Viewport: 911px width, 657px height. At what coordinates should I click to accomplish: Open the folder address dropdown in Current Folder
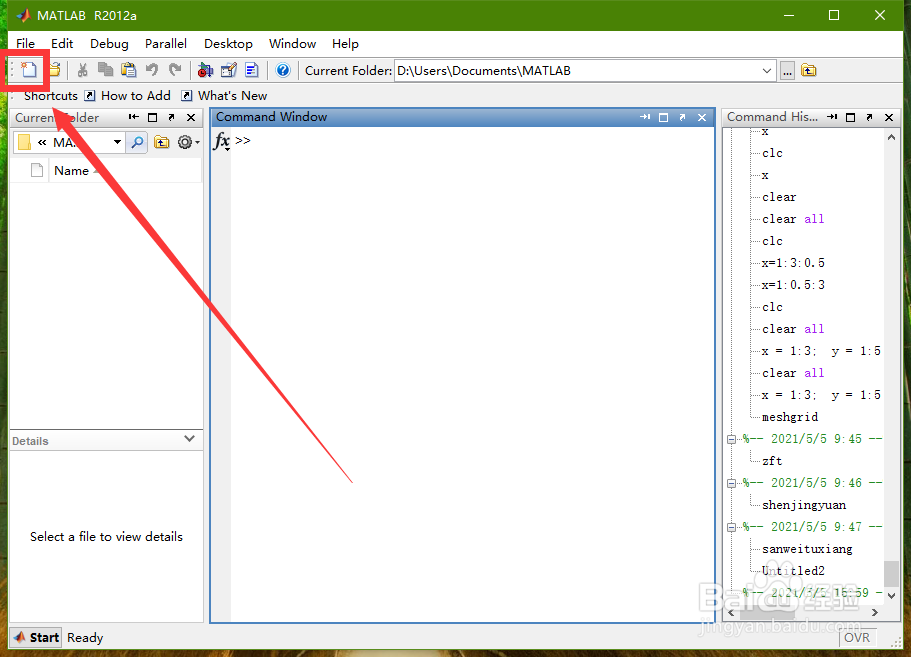117,142
